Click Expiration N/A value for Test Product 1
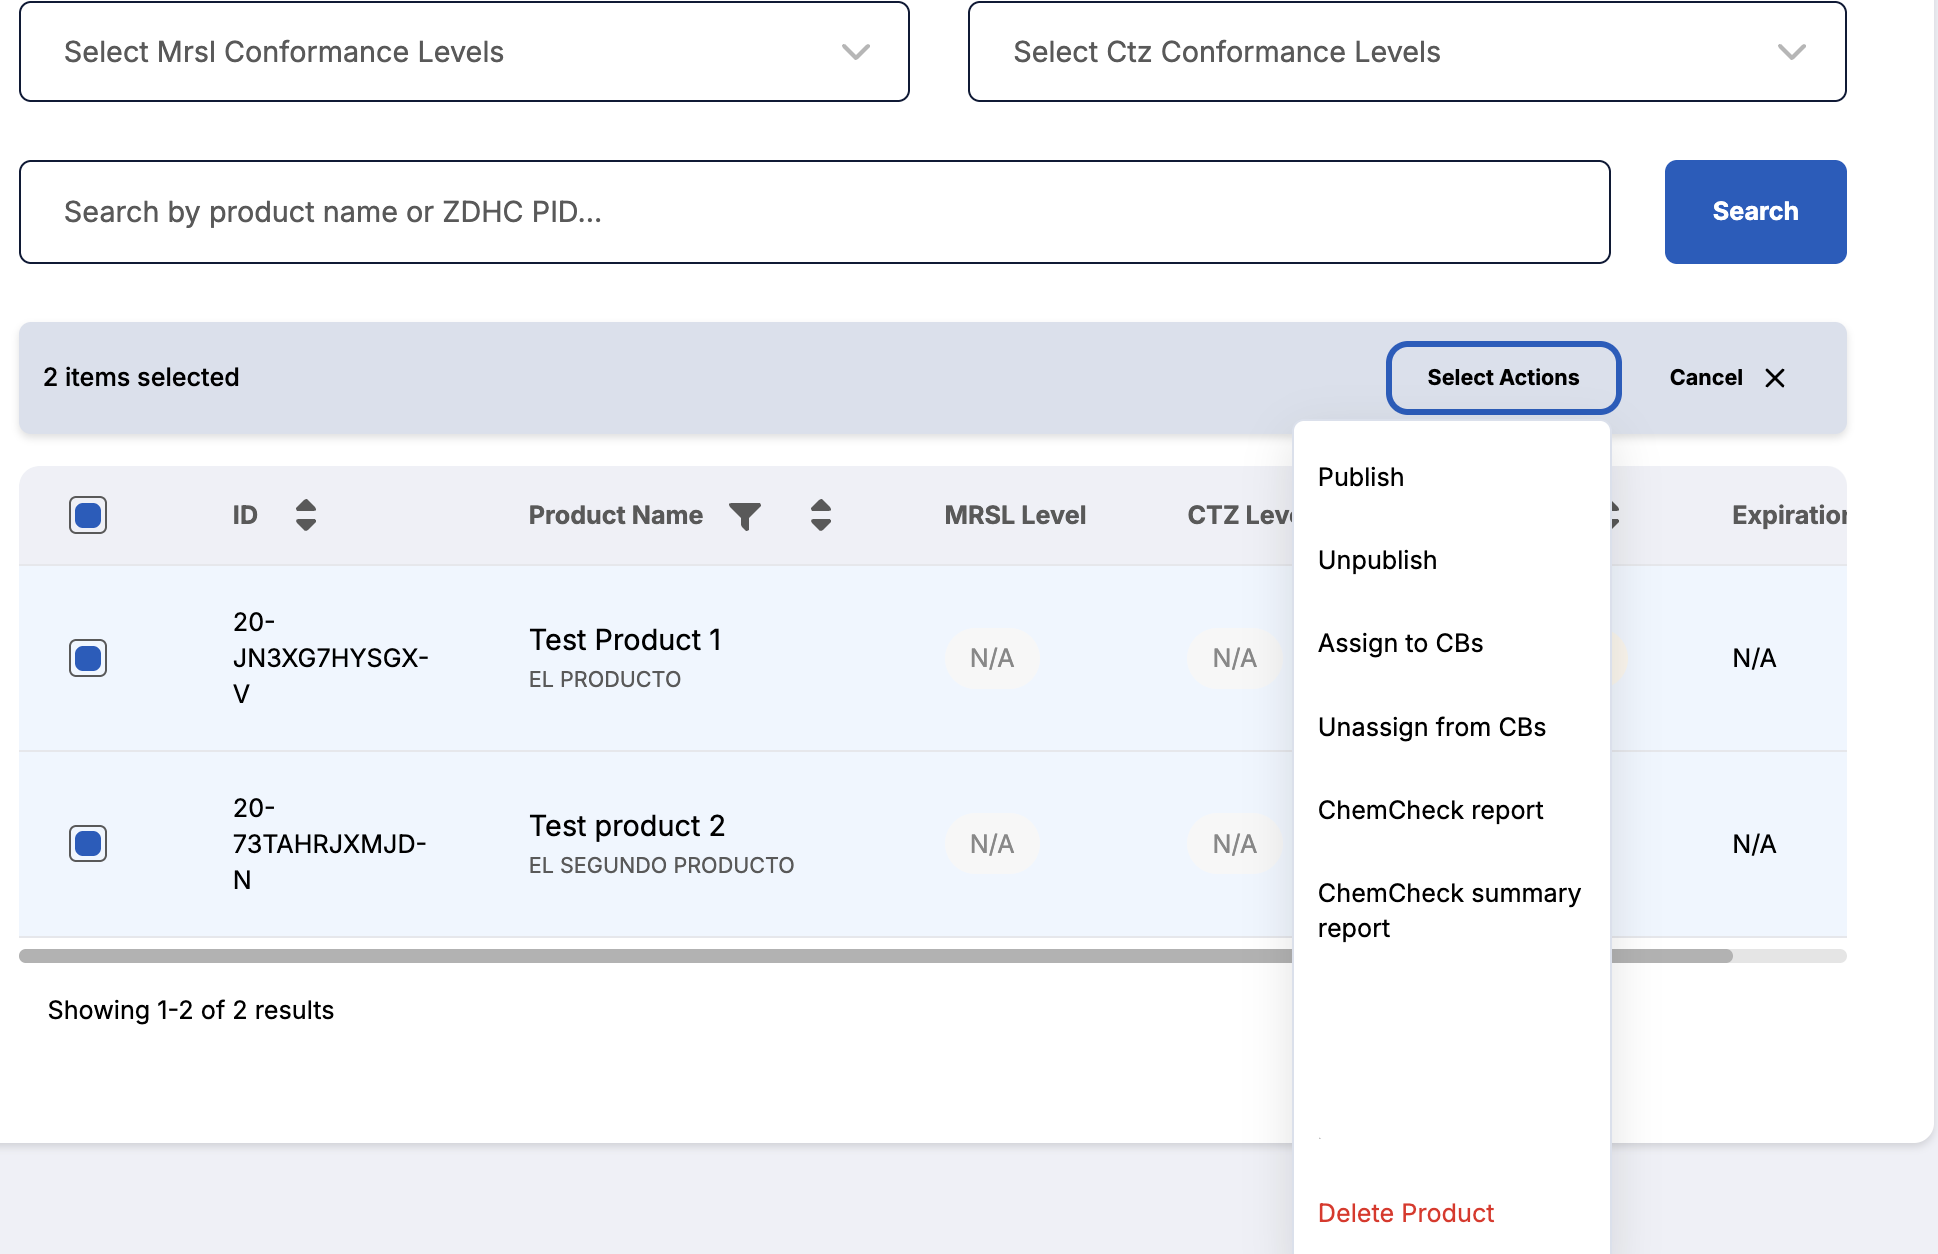1938x1254 pixels. 1754,658
